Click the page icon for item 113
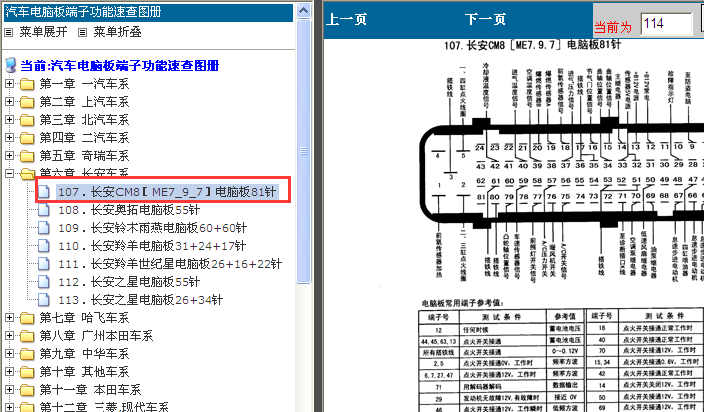This screenshot has height=412, width=704. click(x=44, y=299)
